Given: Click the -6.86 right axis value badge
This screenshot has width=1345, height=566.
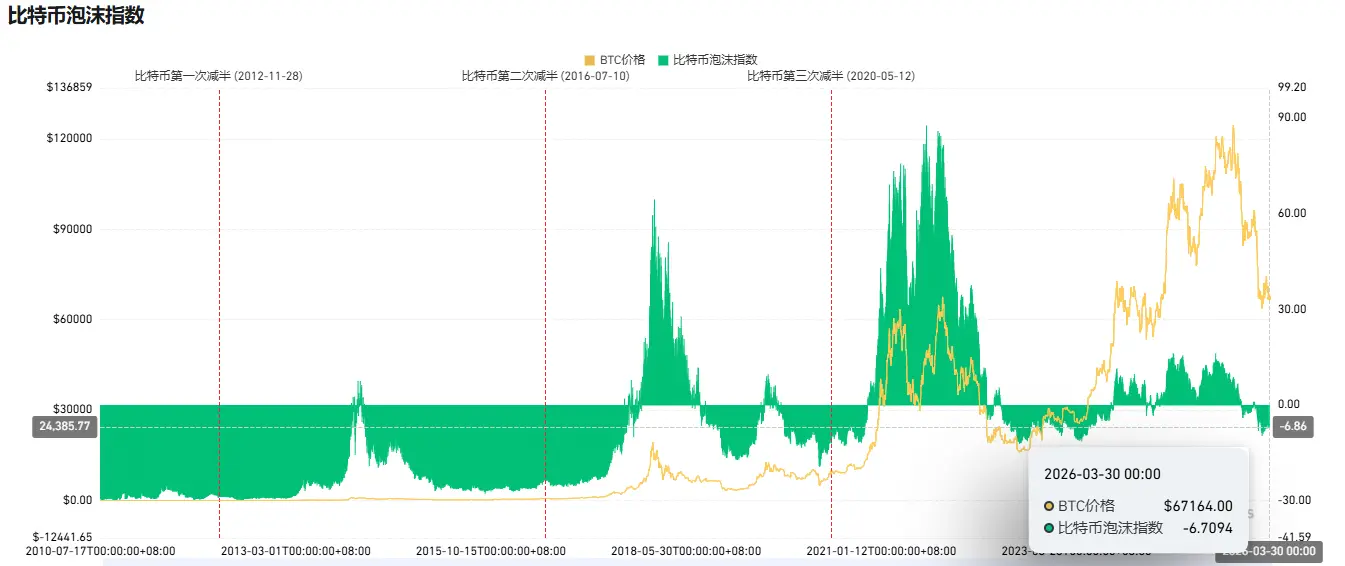Looking at the screenshot, I should click(1291, 426).
